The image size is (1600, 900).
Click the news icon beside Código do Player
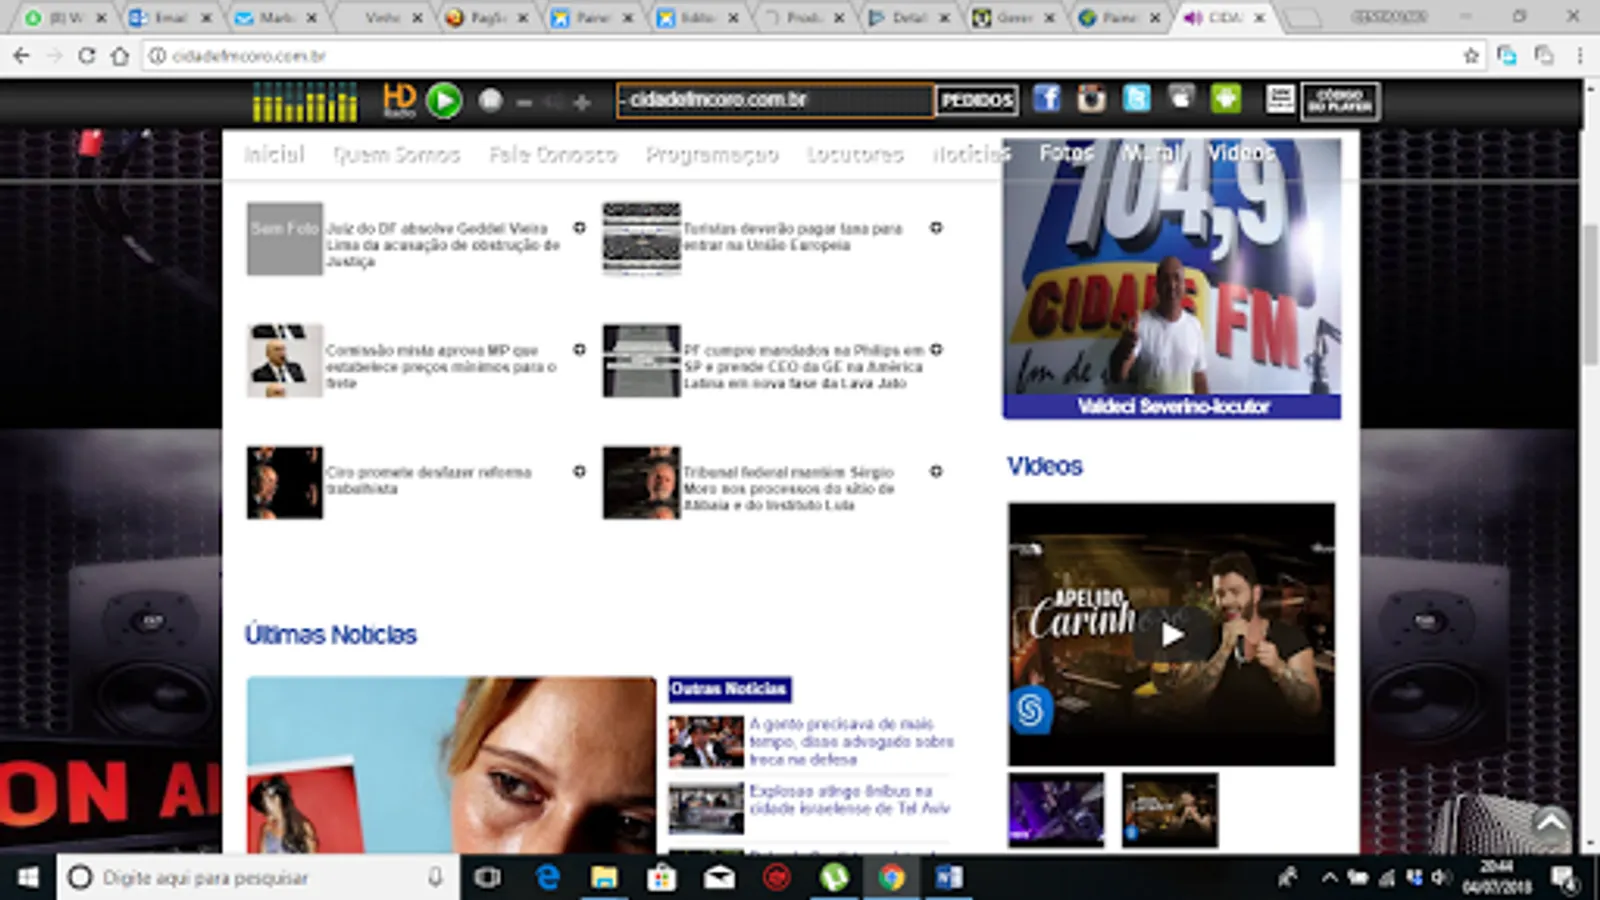click(x=1279, y=99)
